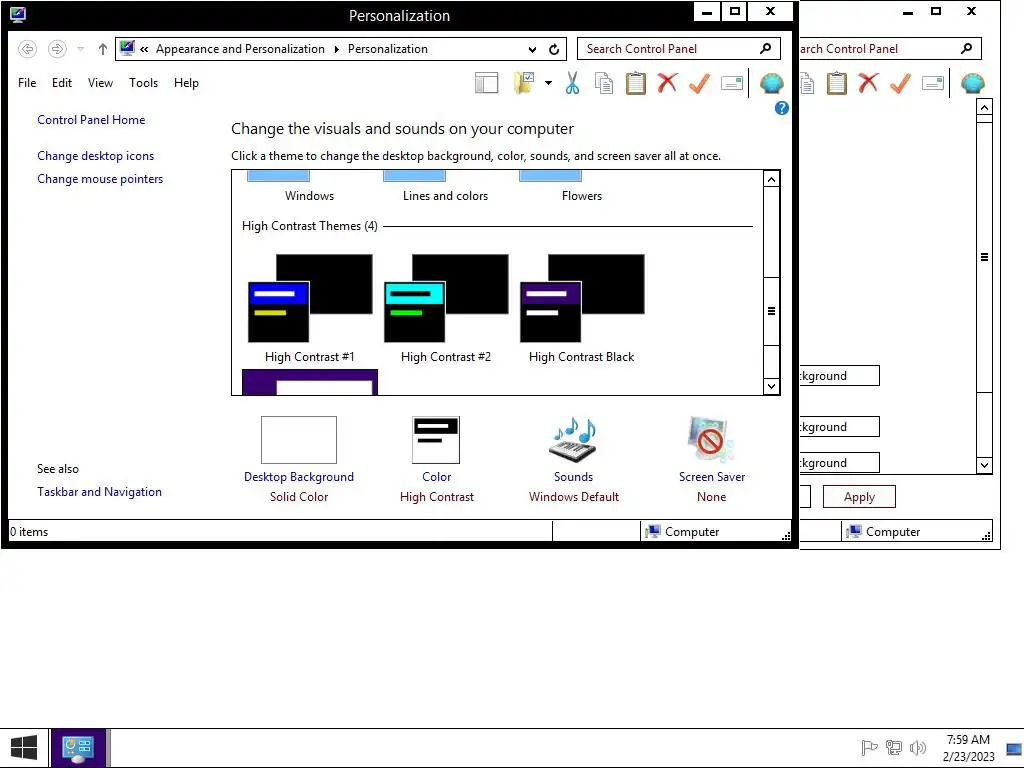Click the shell icon in the background window
Image resolution: width=1024 pixels, height=768 pixels.
[x=972, y=83]
